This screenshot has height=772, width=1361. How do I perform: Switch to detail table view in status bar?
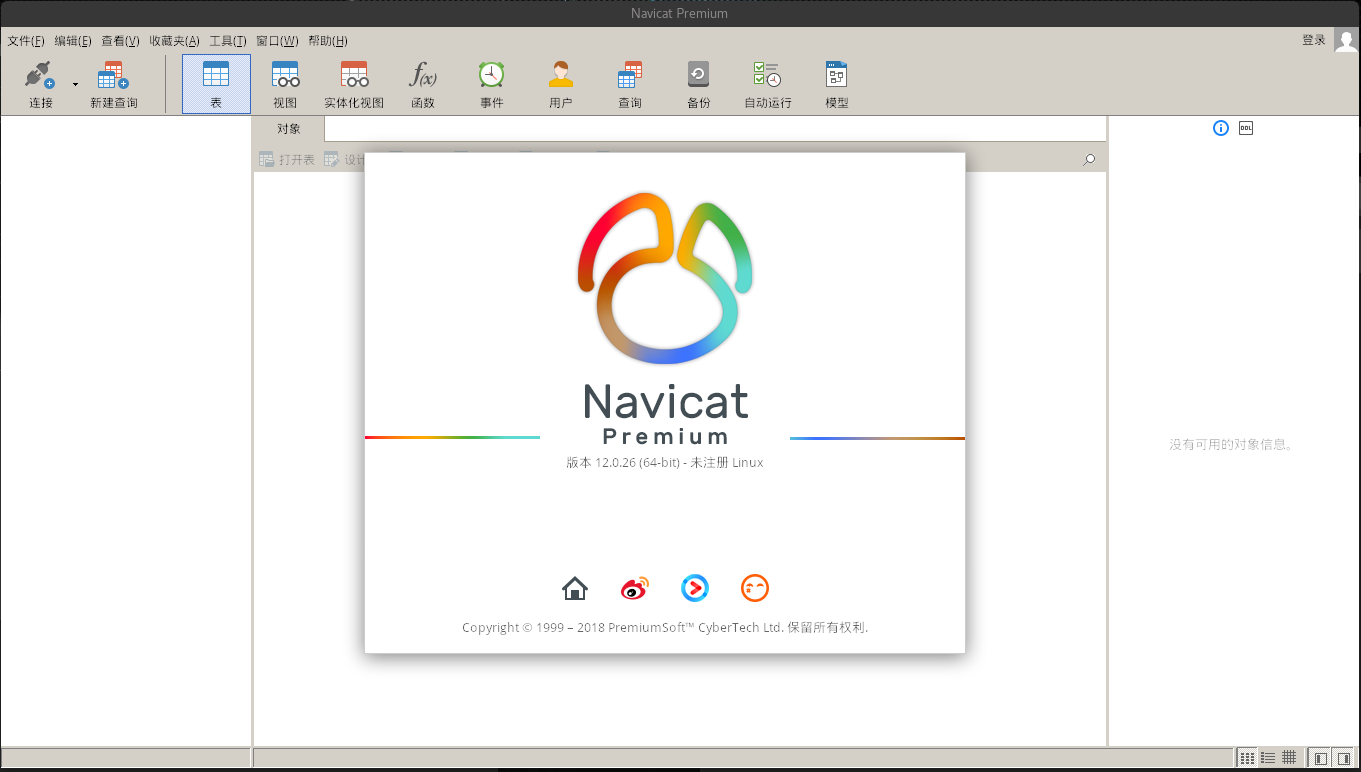1290,758
